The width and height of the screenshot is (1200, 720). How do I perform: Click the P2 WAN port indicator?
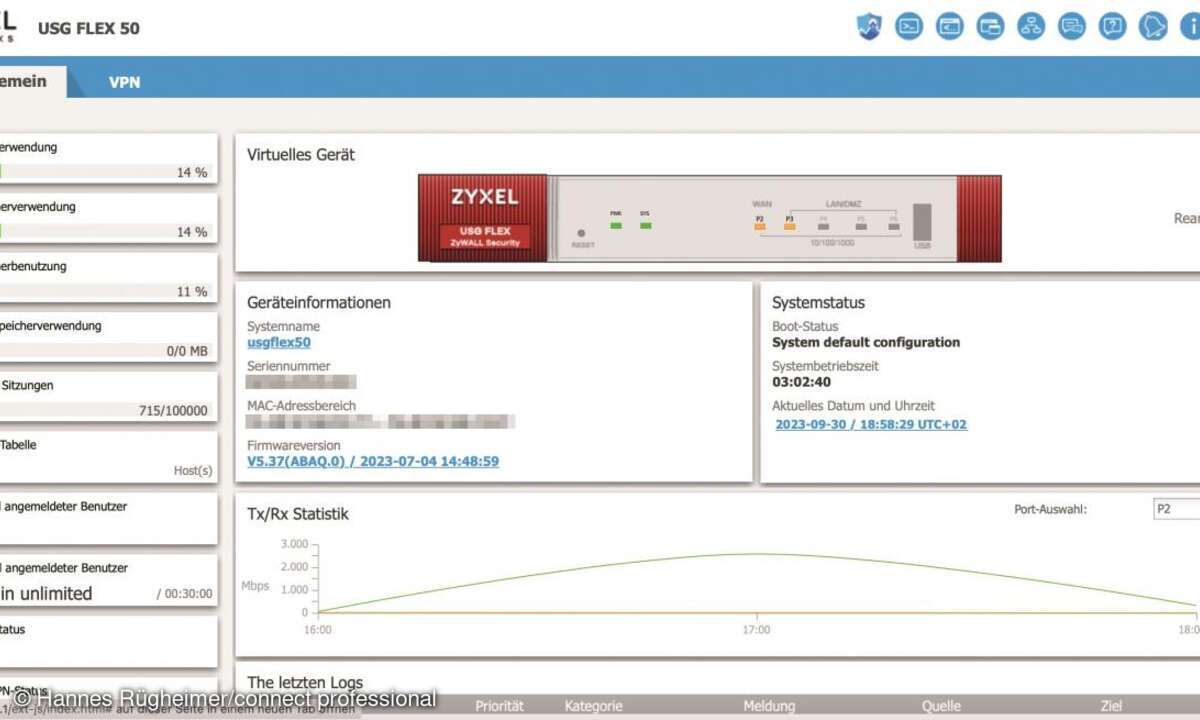[760, 227]
